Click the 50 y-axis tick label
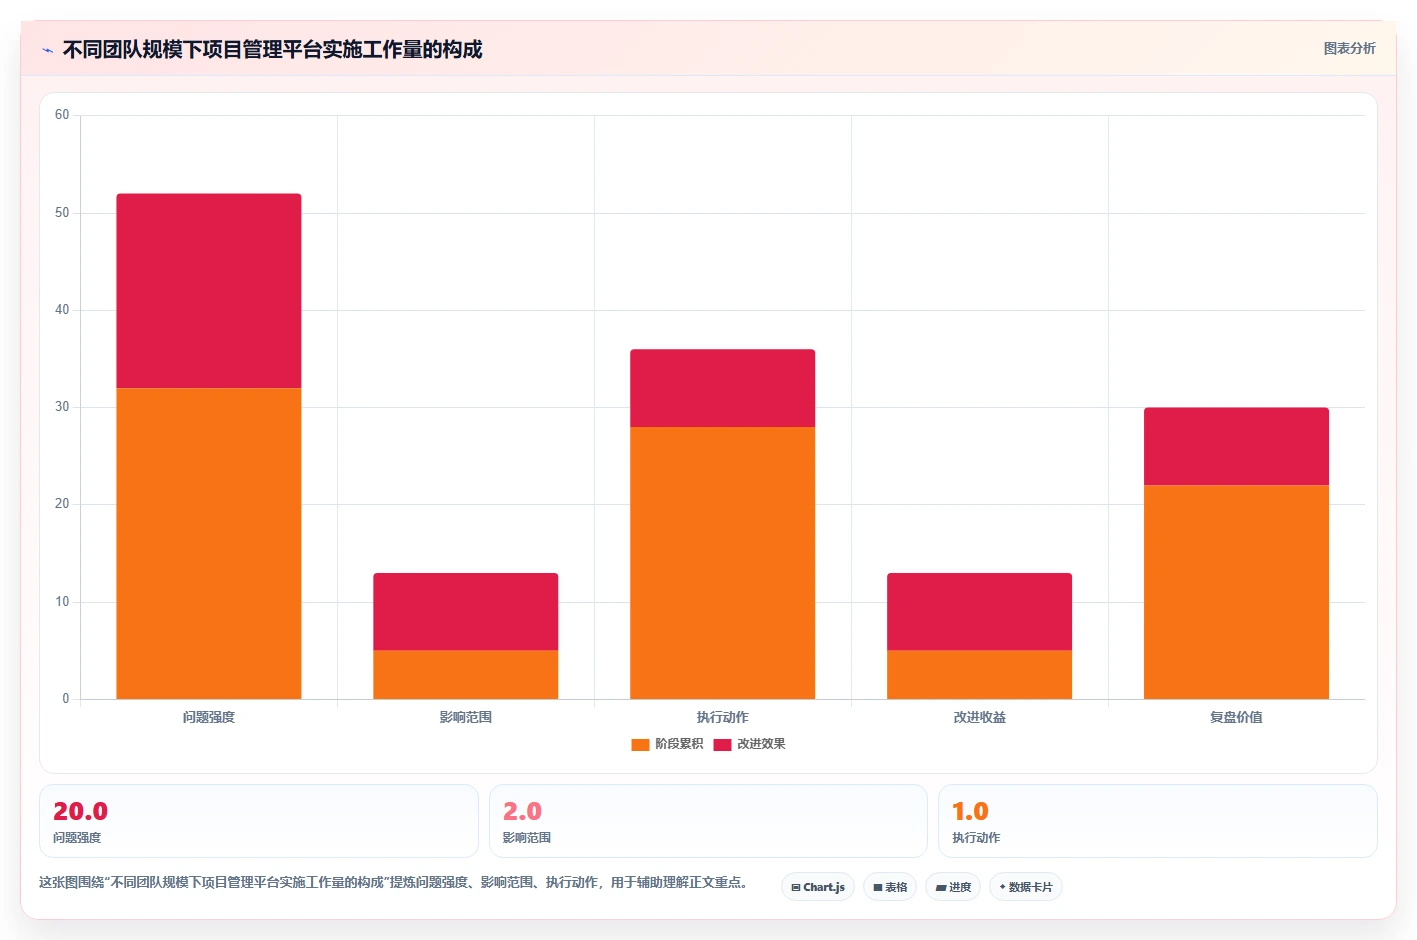 [62, 213]
